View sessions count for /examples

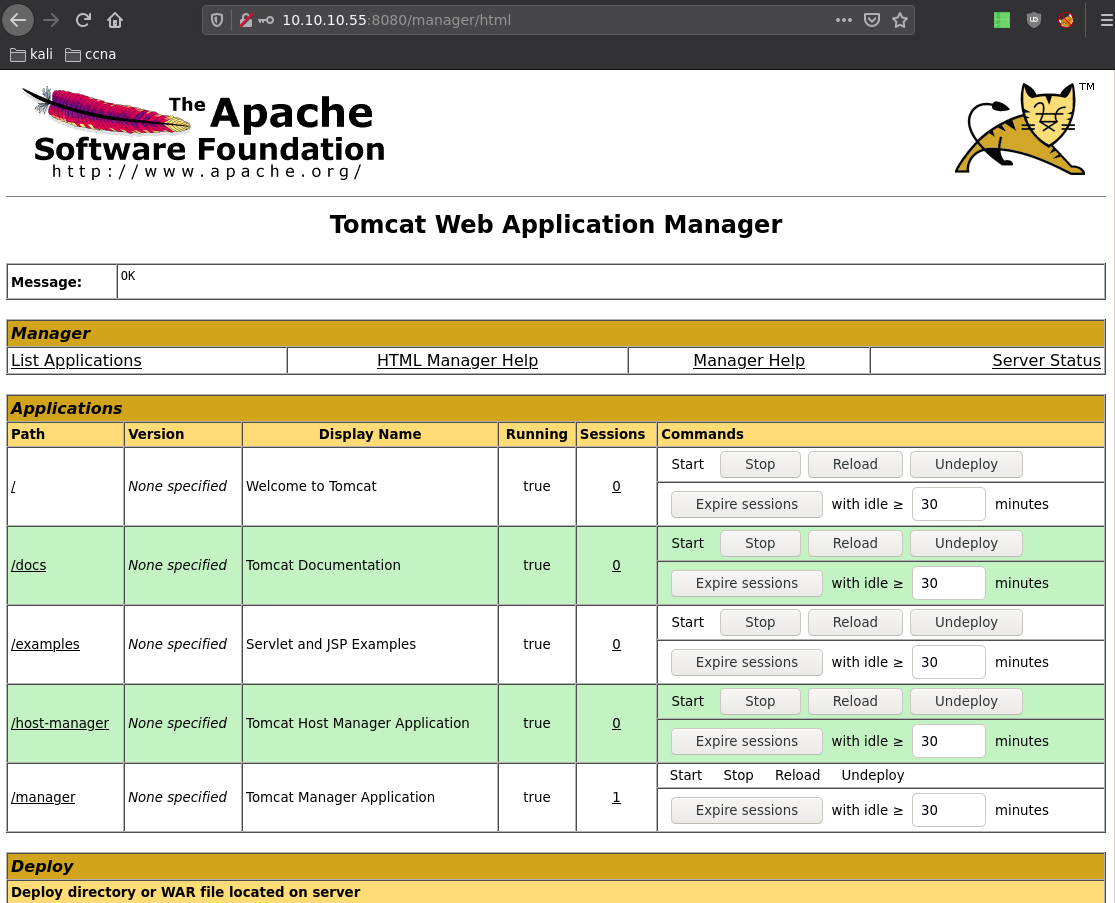[x=617, y=644]
